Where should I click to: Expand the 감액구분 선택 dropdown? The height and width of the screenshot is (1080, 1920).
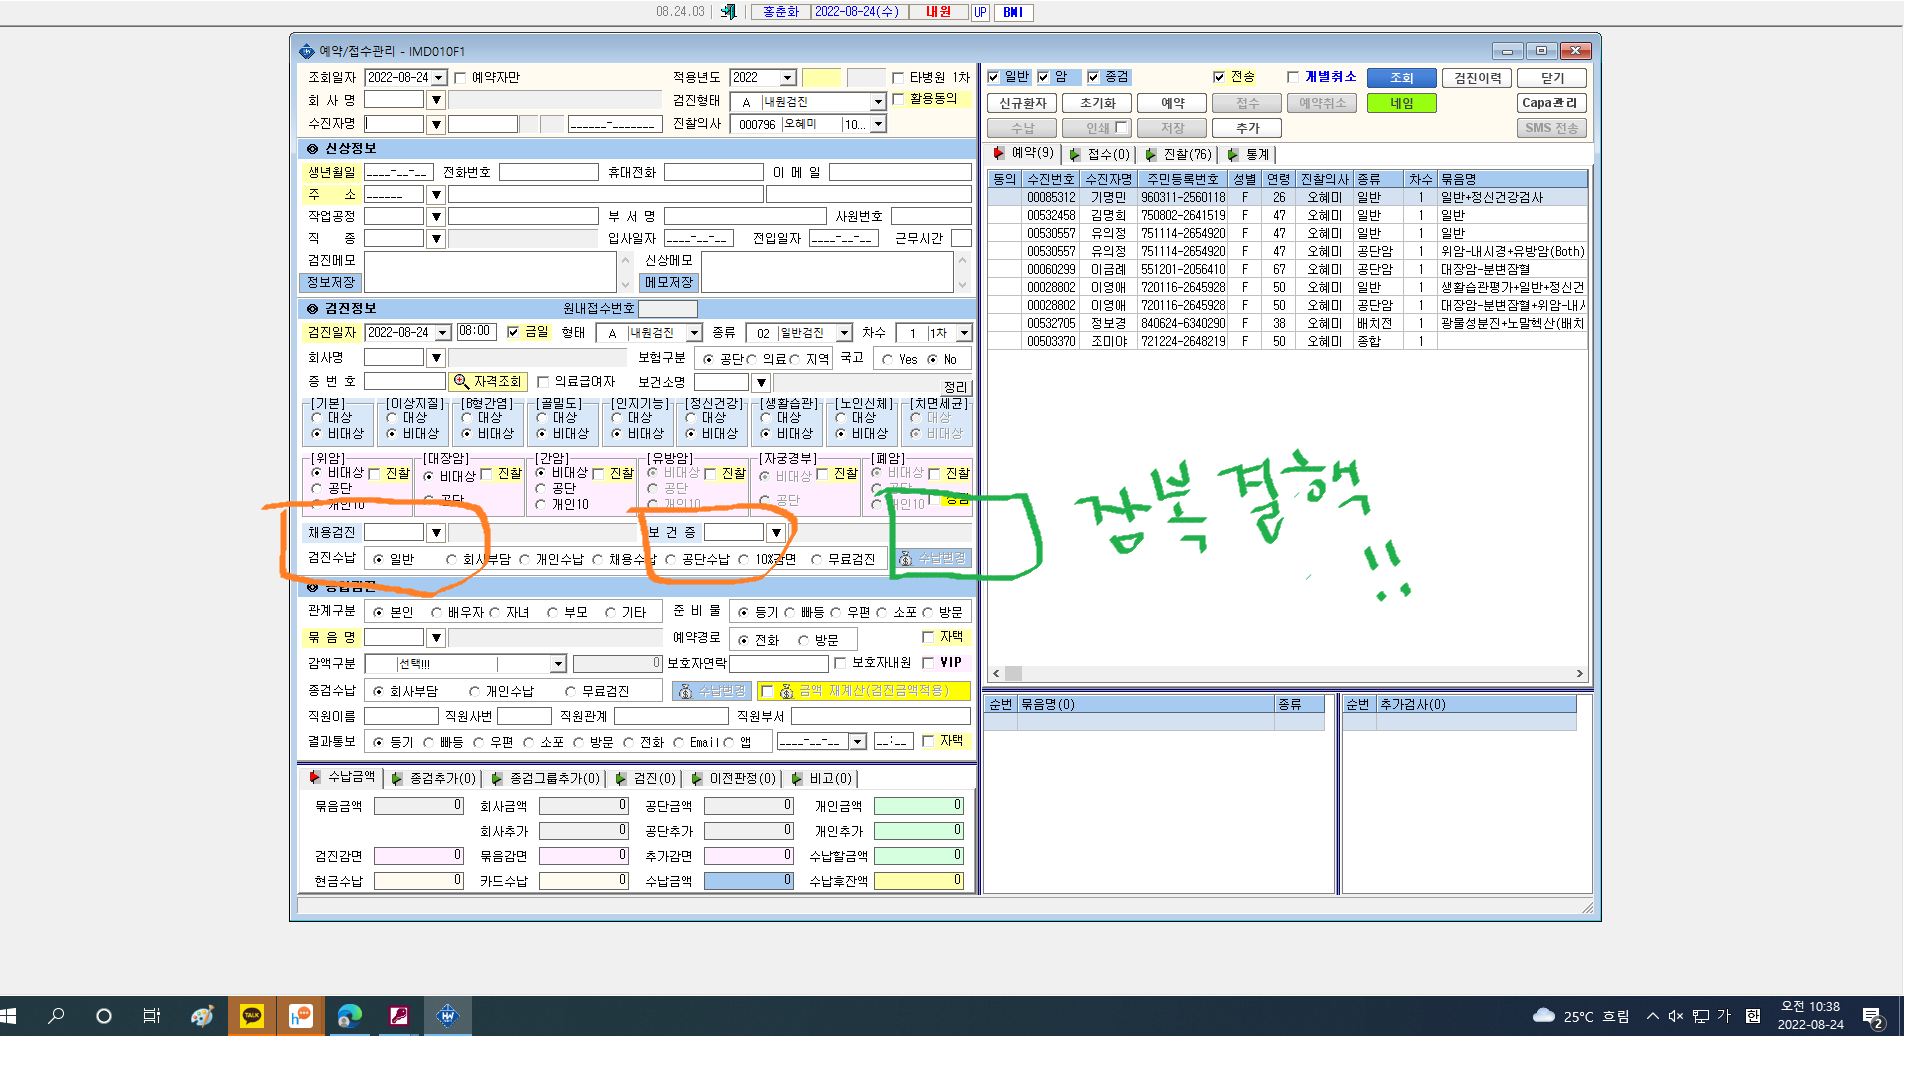pos(558,664)
